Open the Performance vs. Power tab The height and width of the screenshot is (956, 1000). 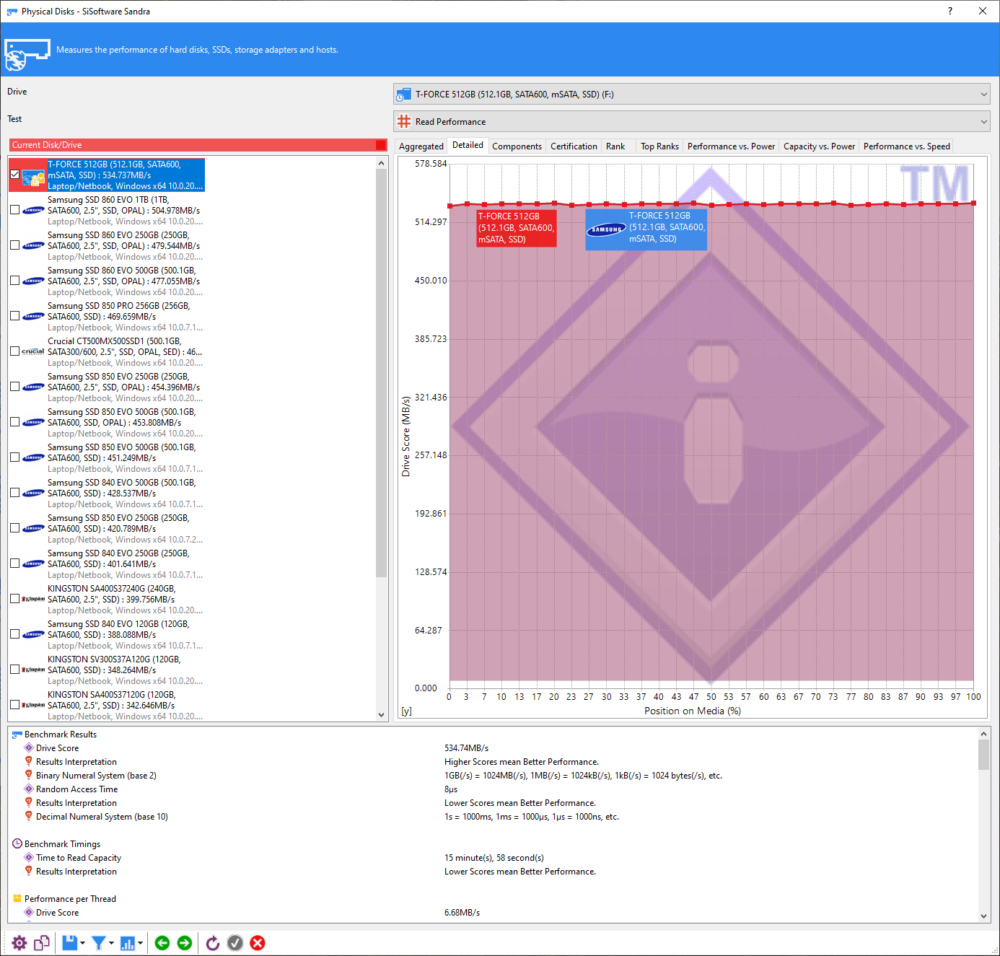[x=731, y=146]
